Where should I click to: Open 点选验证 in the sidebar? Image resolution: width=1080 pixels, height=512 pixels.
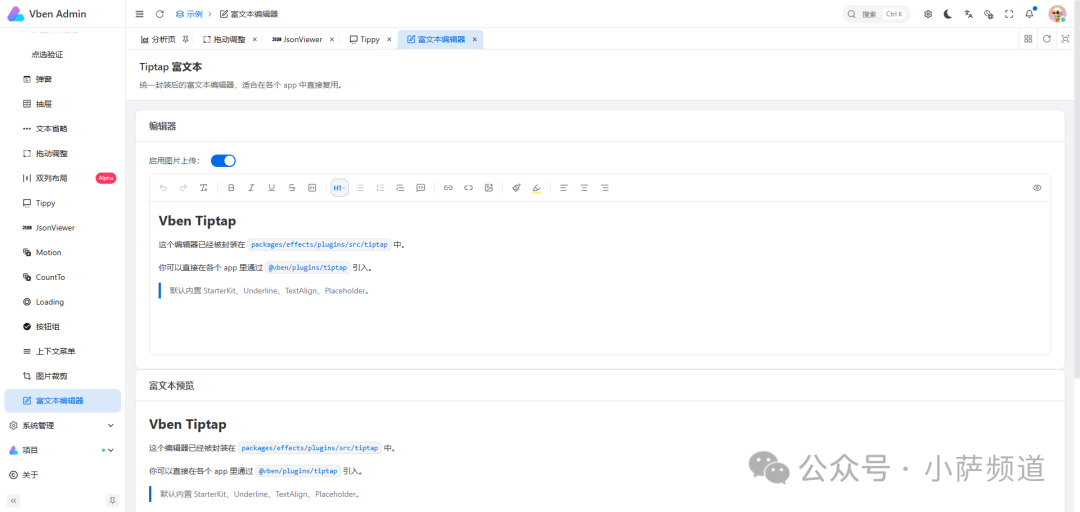click(x=63, y=54)
